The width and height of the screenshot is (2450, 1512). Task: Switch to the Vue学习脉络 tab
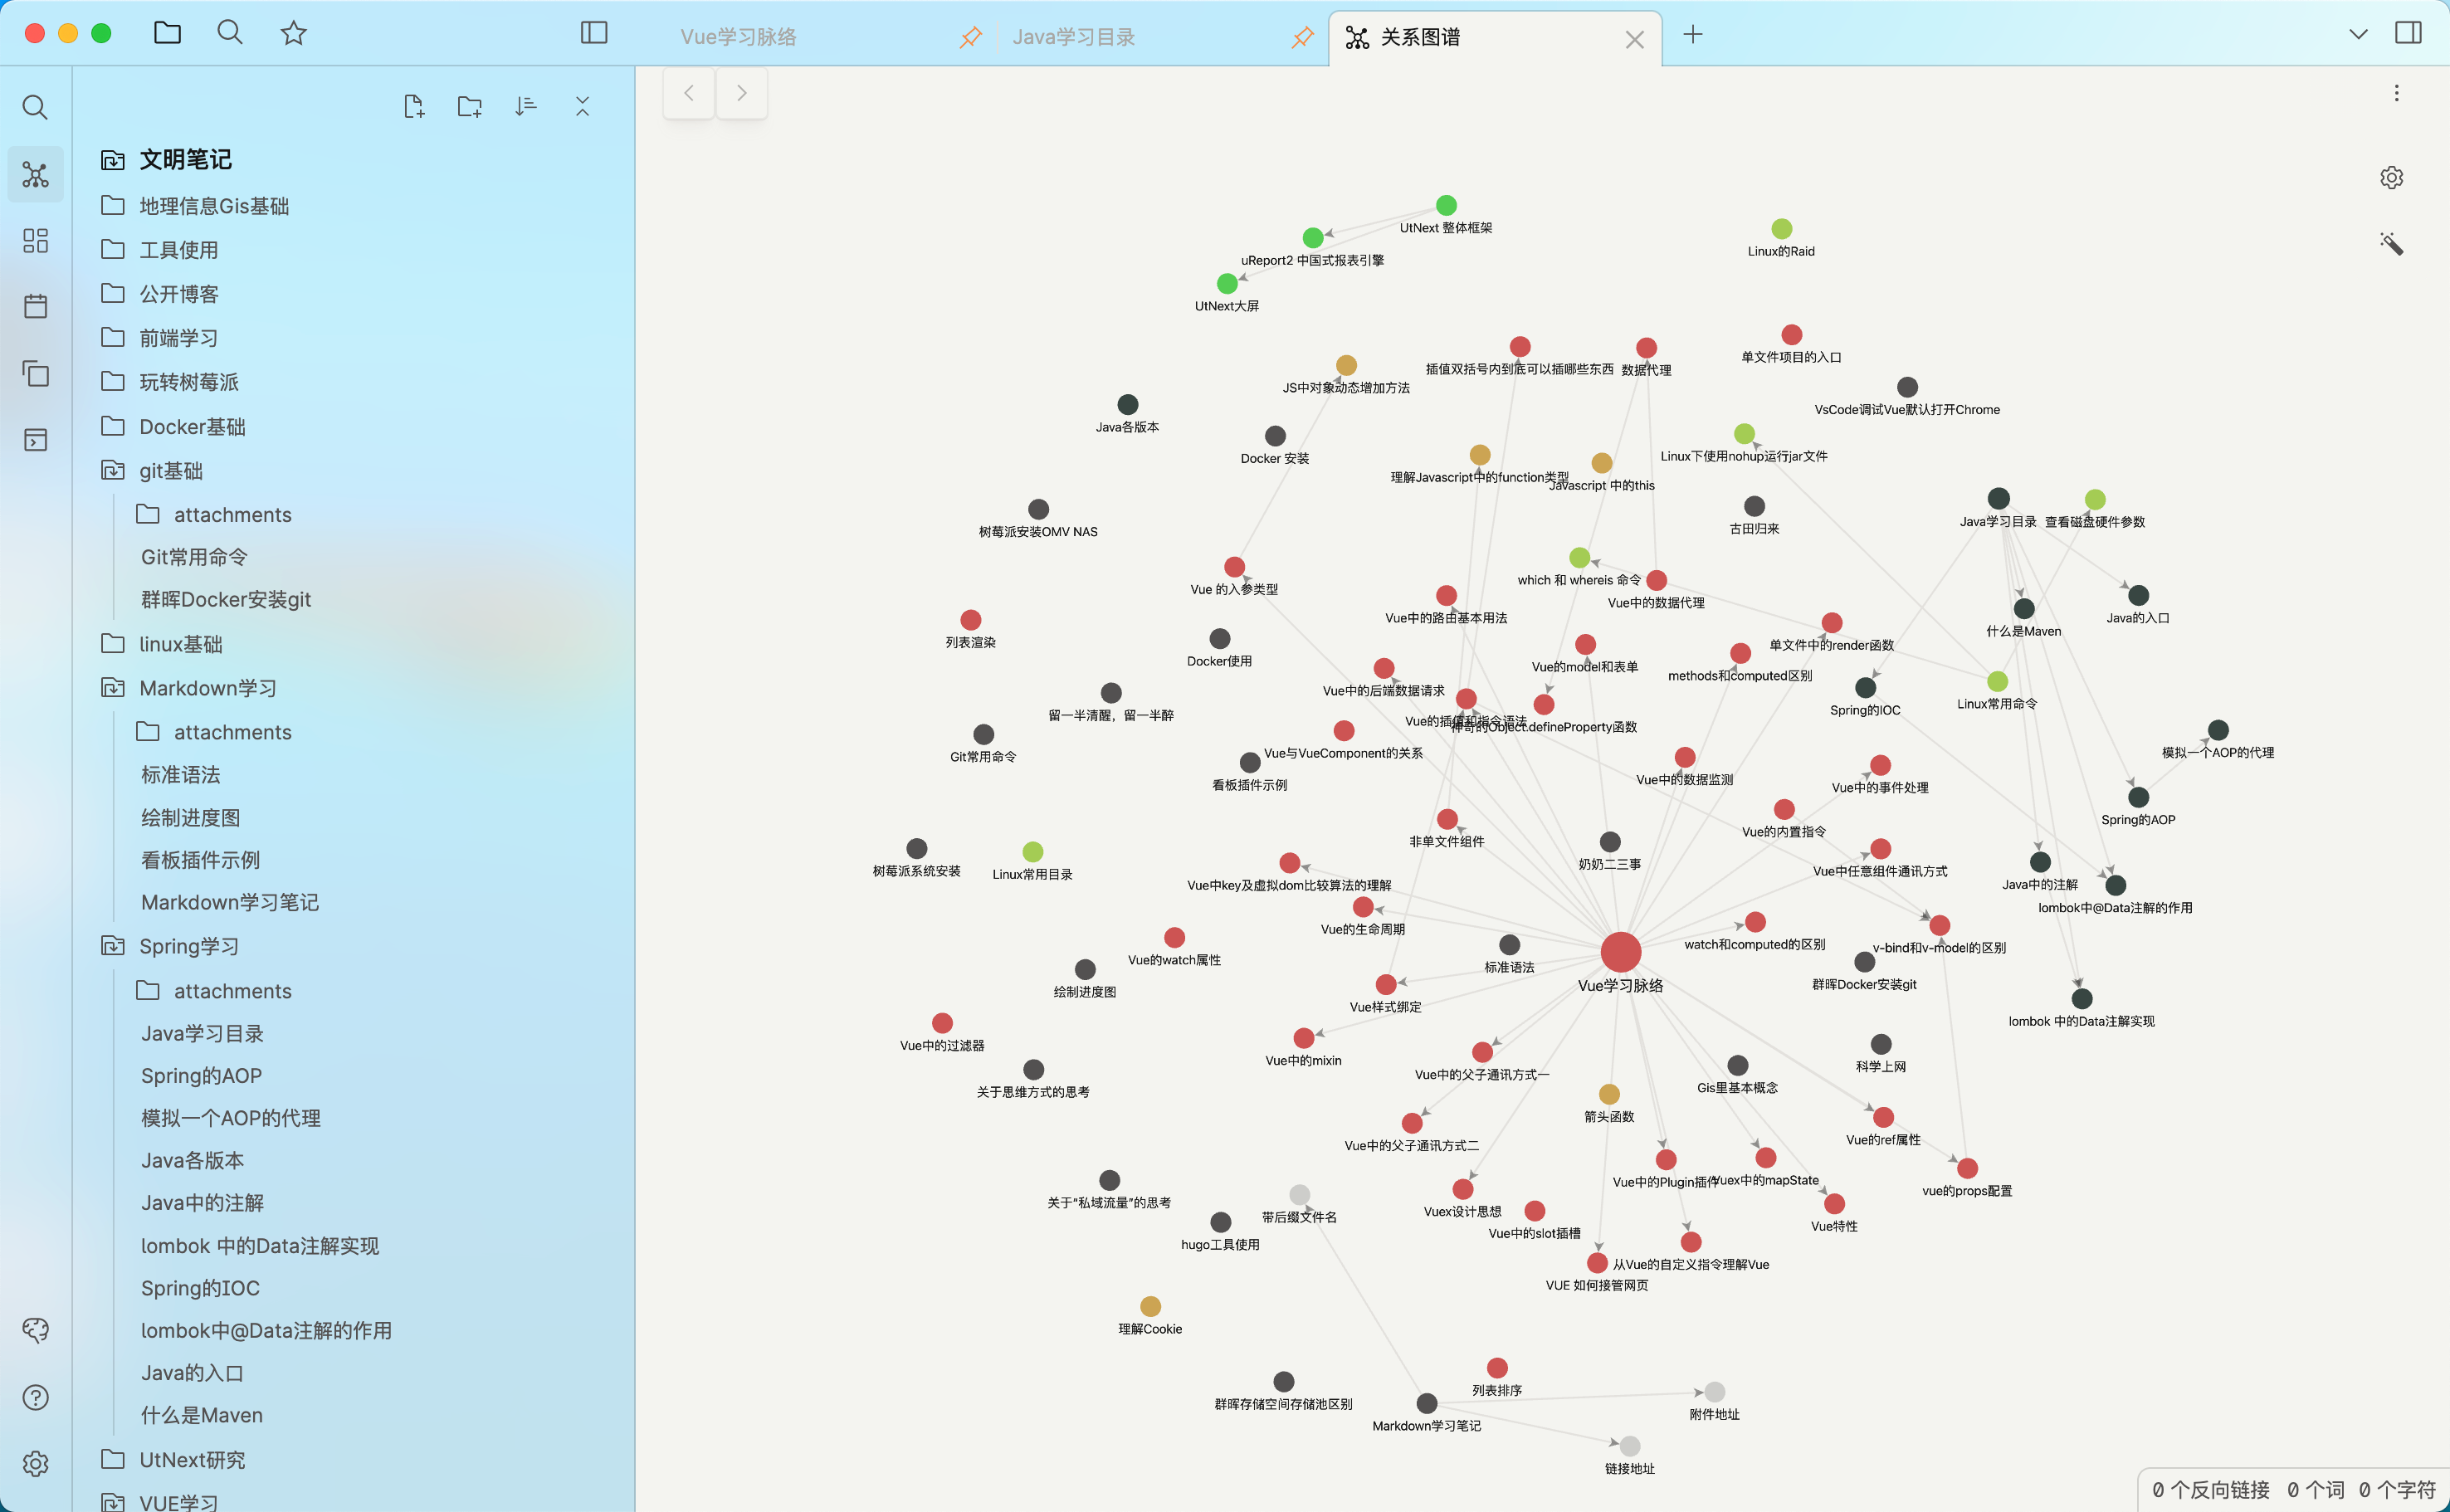pos(738,37)
